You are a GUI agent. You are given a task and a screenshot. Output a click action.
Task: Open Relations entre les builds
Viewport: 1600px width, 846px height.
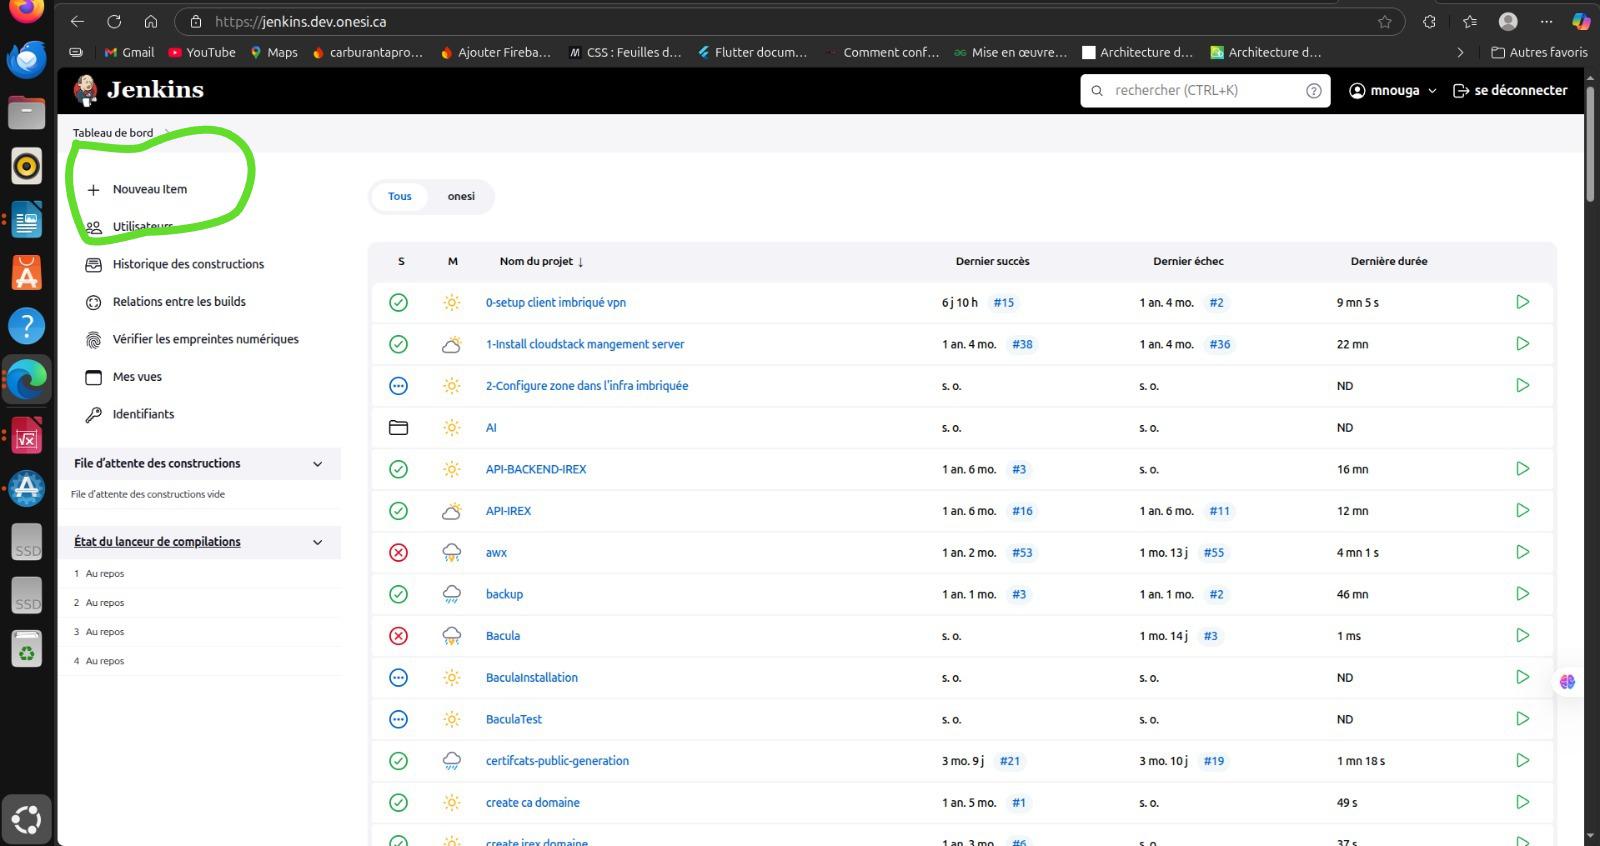pyautogui.click(x=166, y=302)
